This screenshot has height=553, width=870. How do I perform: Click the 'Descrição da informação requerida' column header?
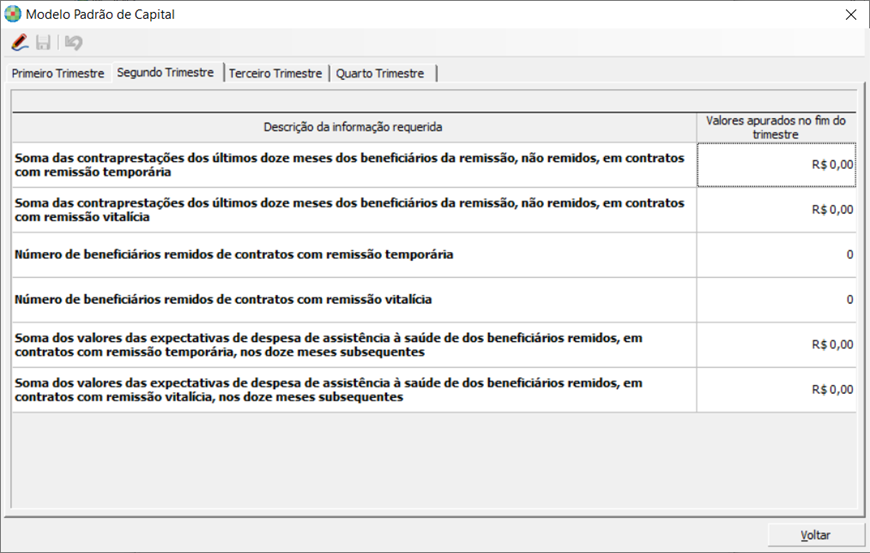tap(353, 127)
